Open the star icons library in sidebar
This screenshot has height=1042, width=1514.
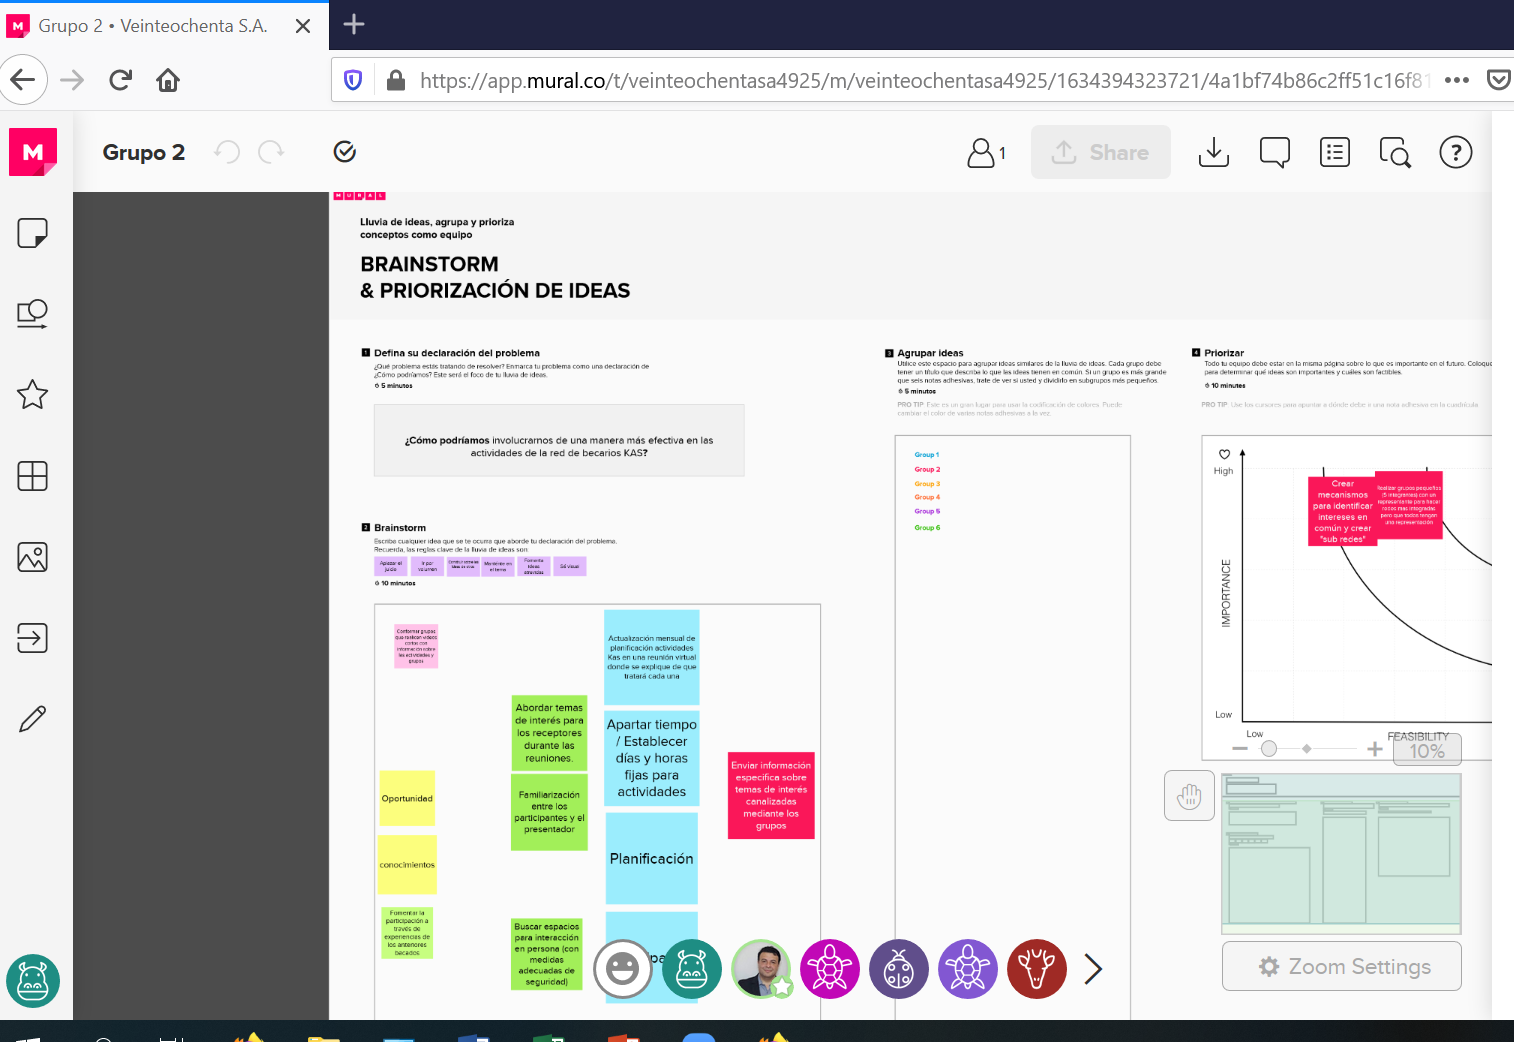coord(33,395)
